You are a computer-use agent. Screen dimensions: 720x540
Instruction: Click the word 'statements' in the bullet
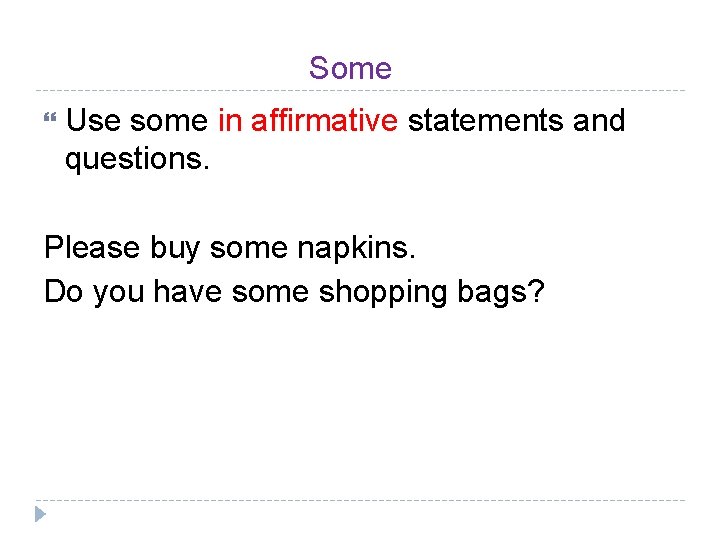[485, 120]
